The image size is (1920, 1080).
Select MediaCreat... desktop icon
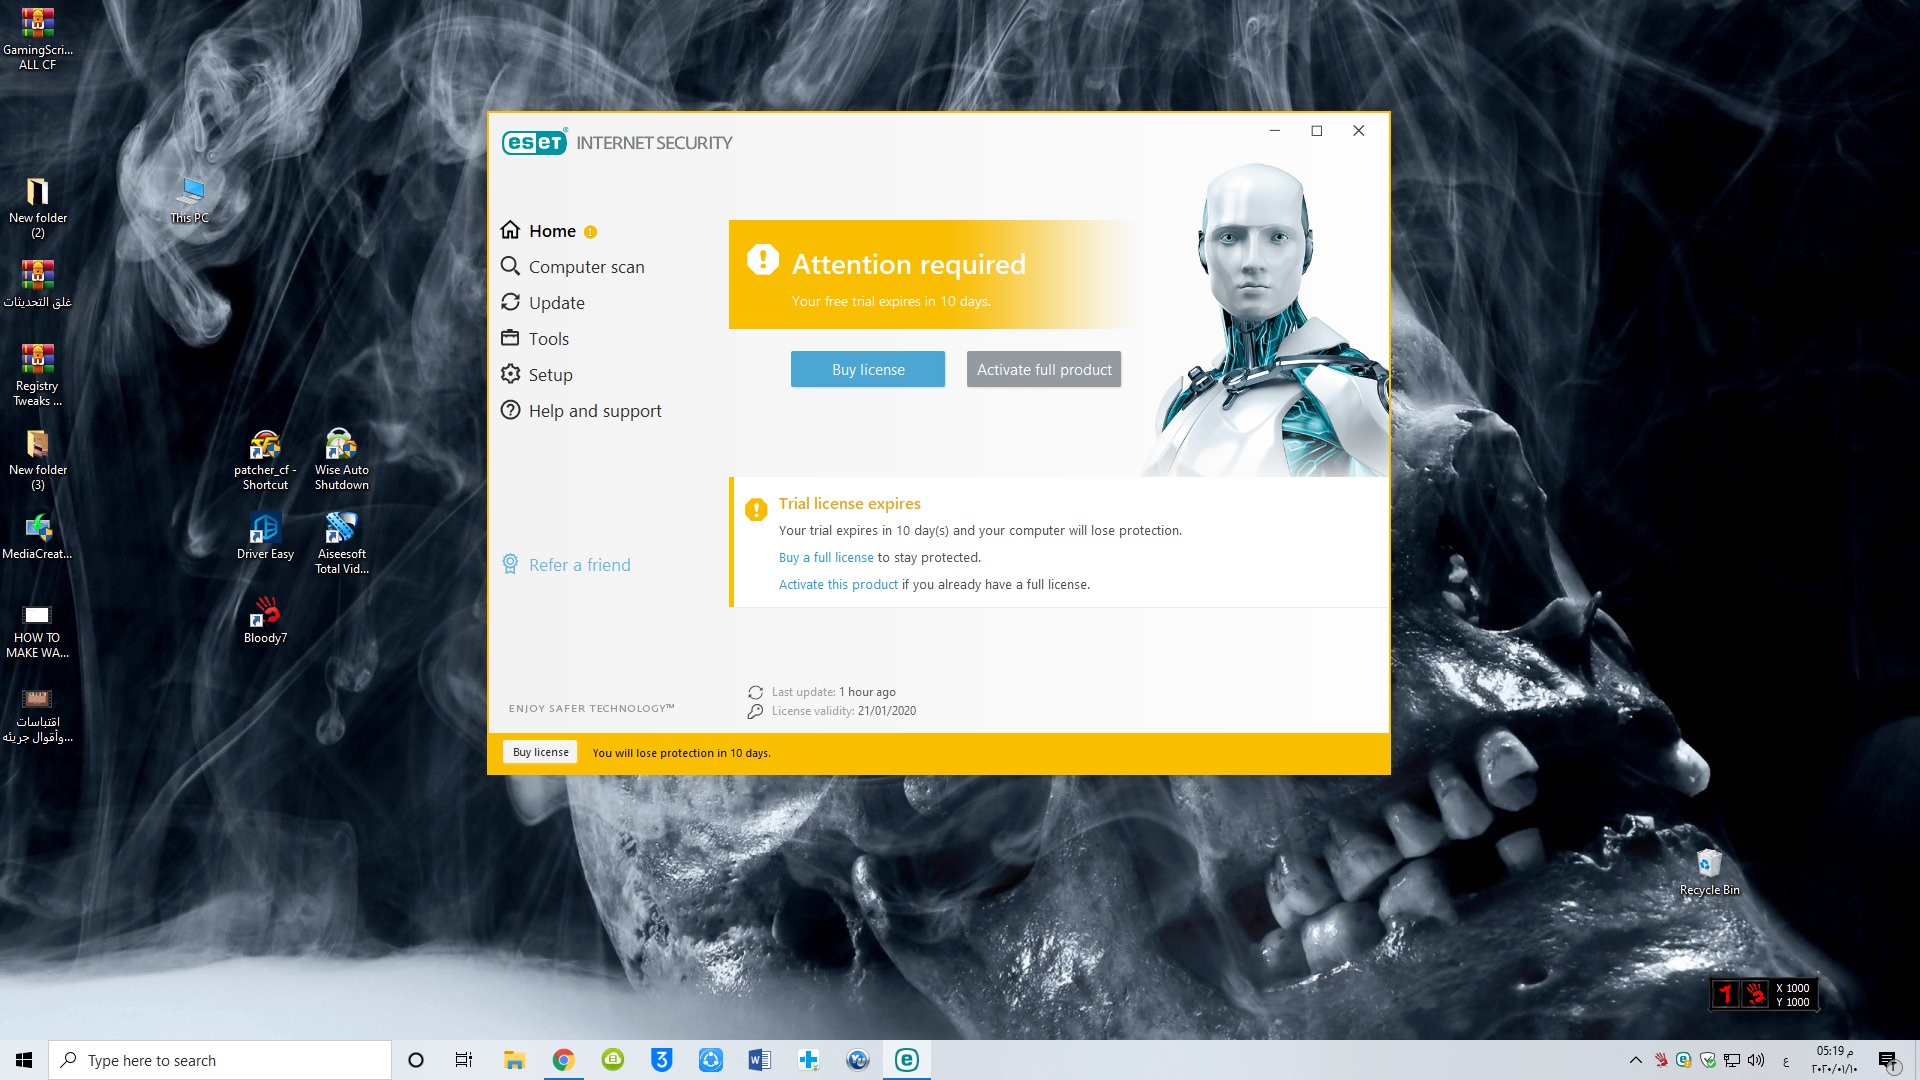[37, 537]
